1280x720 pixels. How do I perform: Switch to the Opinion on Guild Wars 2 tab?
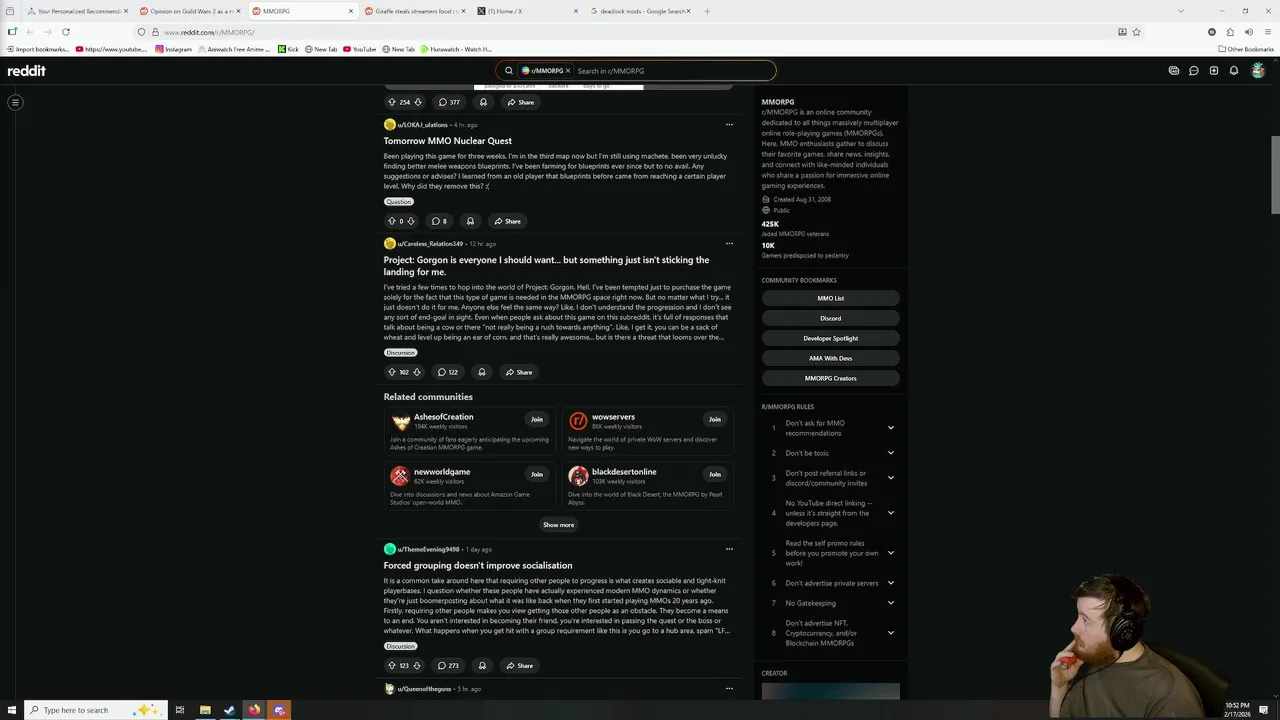pyautogui.click(x=188, y=11)
